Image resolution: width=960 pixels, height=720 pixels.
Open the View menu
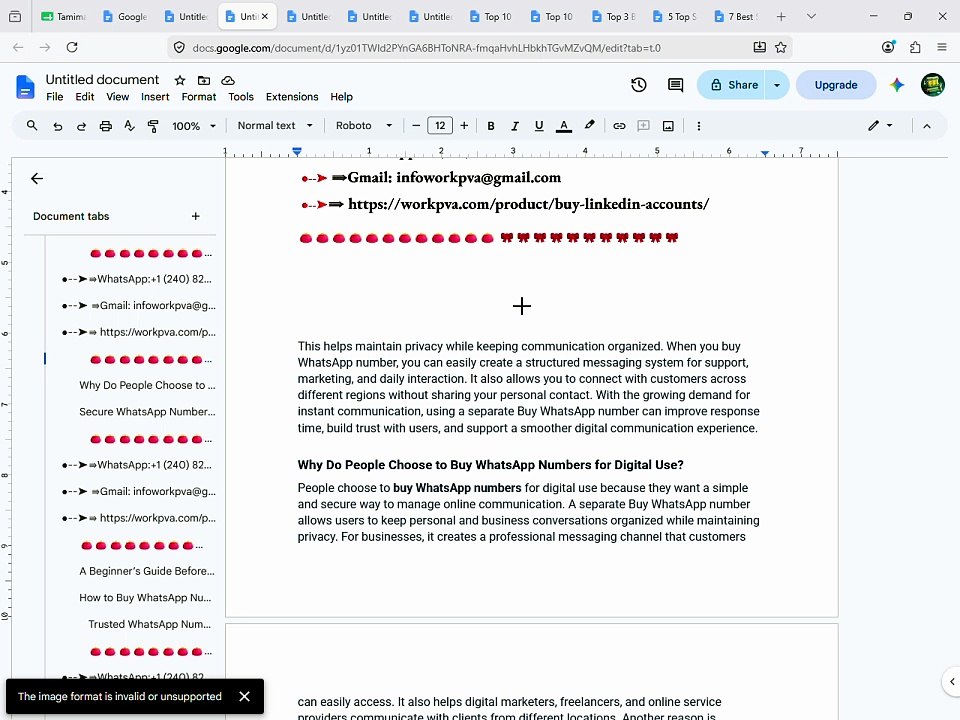pyautogui.click(x=118, y=97)
